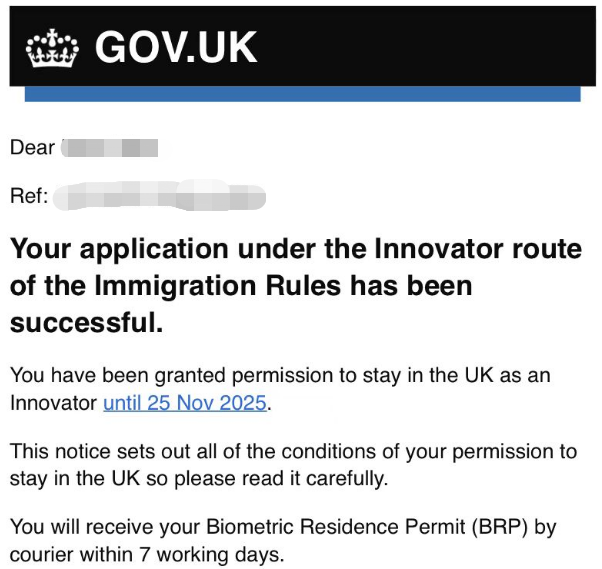Image resolution: width=602 pixels, height=569 pixels.
Task: Click the 'Ref:' label
Action: pyautogui.click(x=29, y=196)
